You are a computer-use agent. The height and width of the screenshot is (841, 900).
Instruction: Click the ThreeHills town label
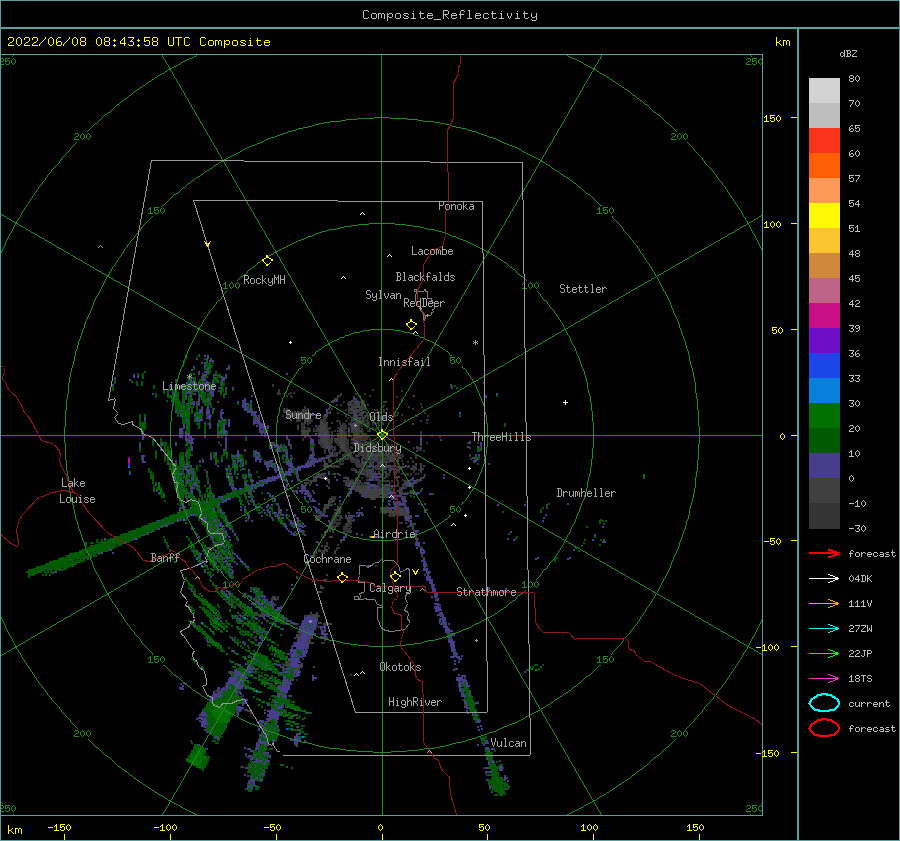click(501, 437)
